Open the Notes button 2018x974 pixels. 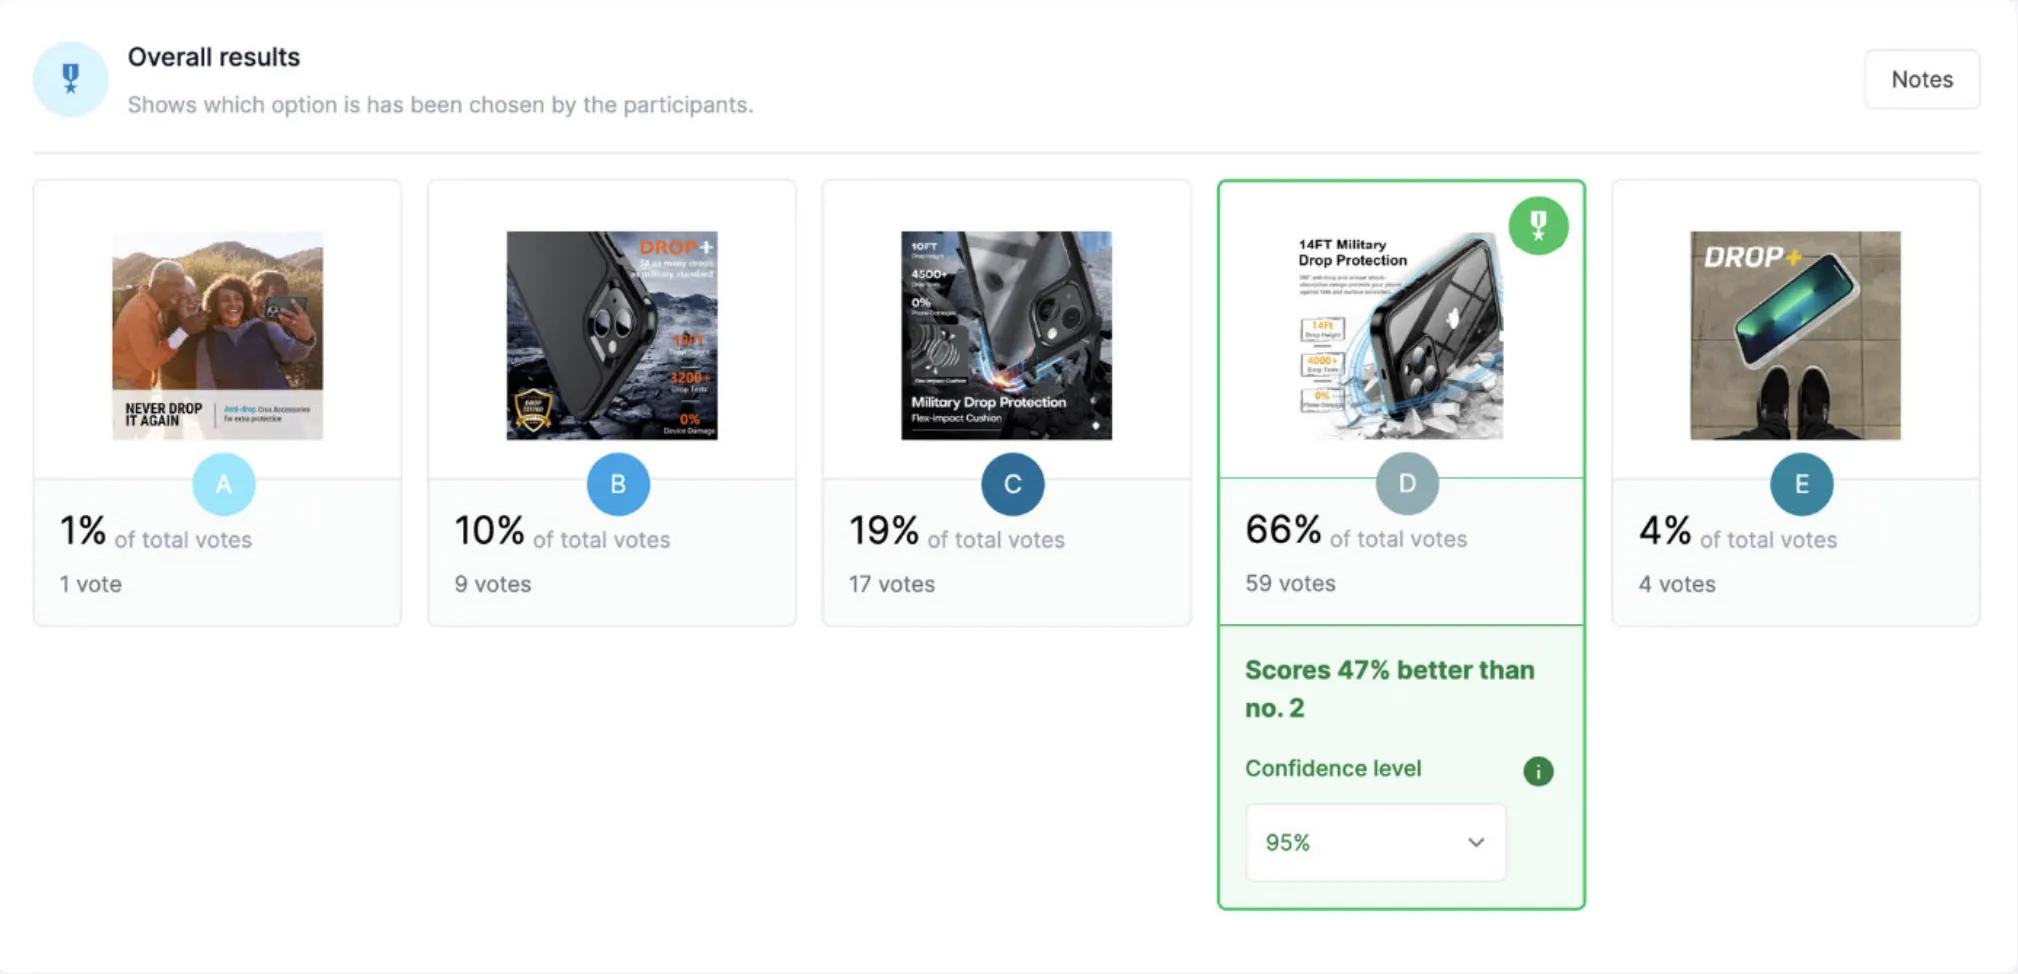1921,79
